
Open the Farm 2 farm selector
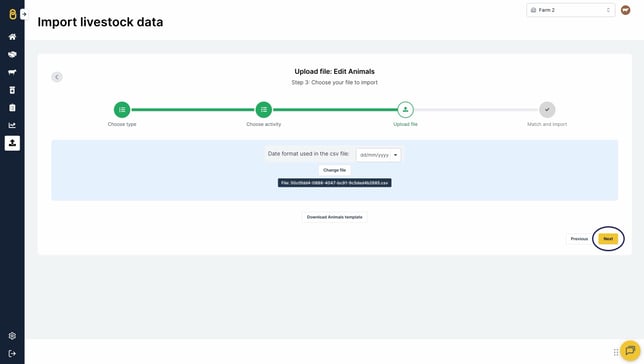(570, 10)
